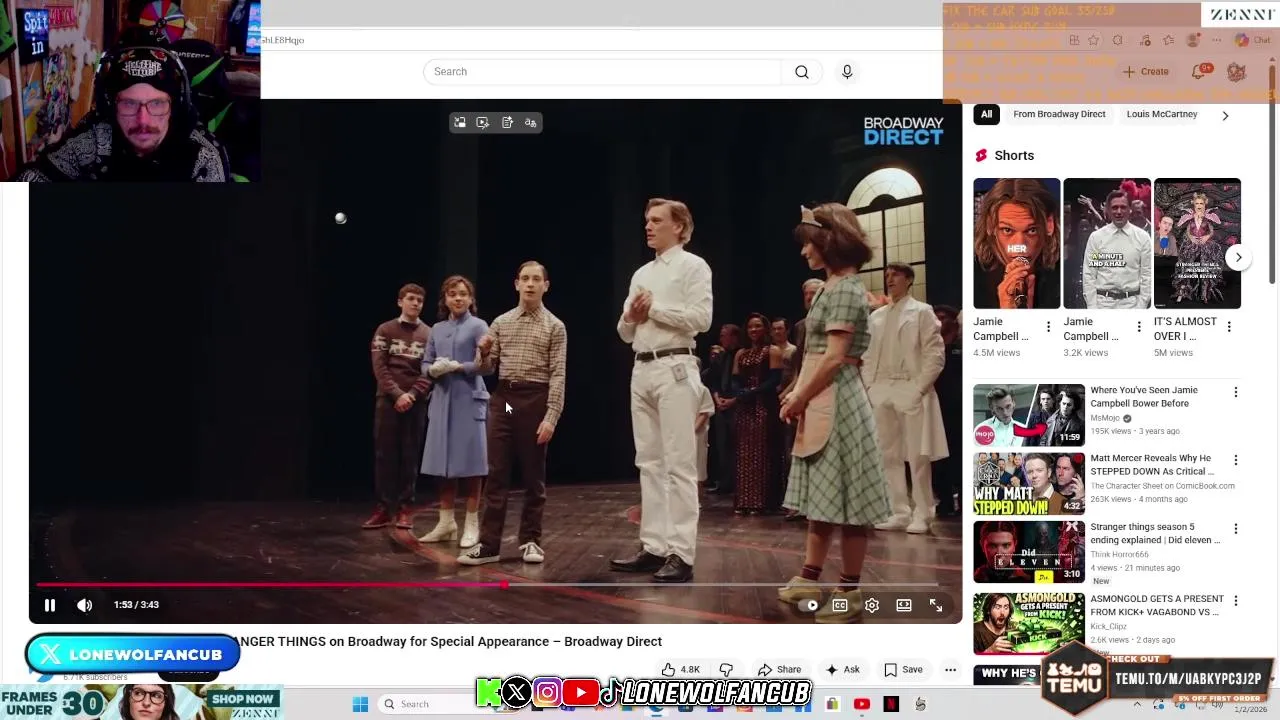Show more filter chips with right chevron
This screenshot has width=1280, height=720.
pyautogui.click(x=1225, y=115)
